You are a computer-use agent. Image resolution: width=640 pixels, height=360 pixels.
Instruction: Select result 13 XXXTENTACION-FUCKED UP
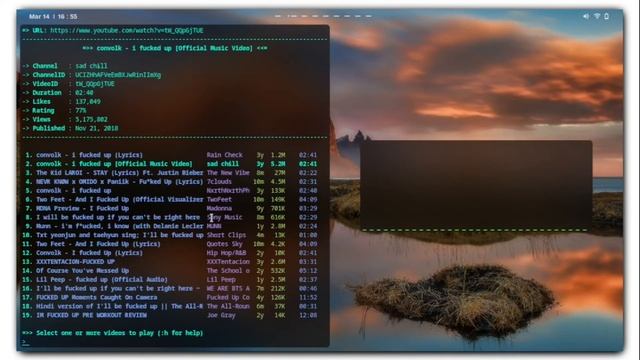75,262
